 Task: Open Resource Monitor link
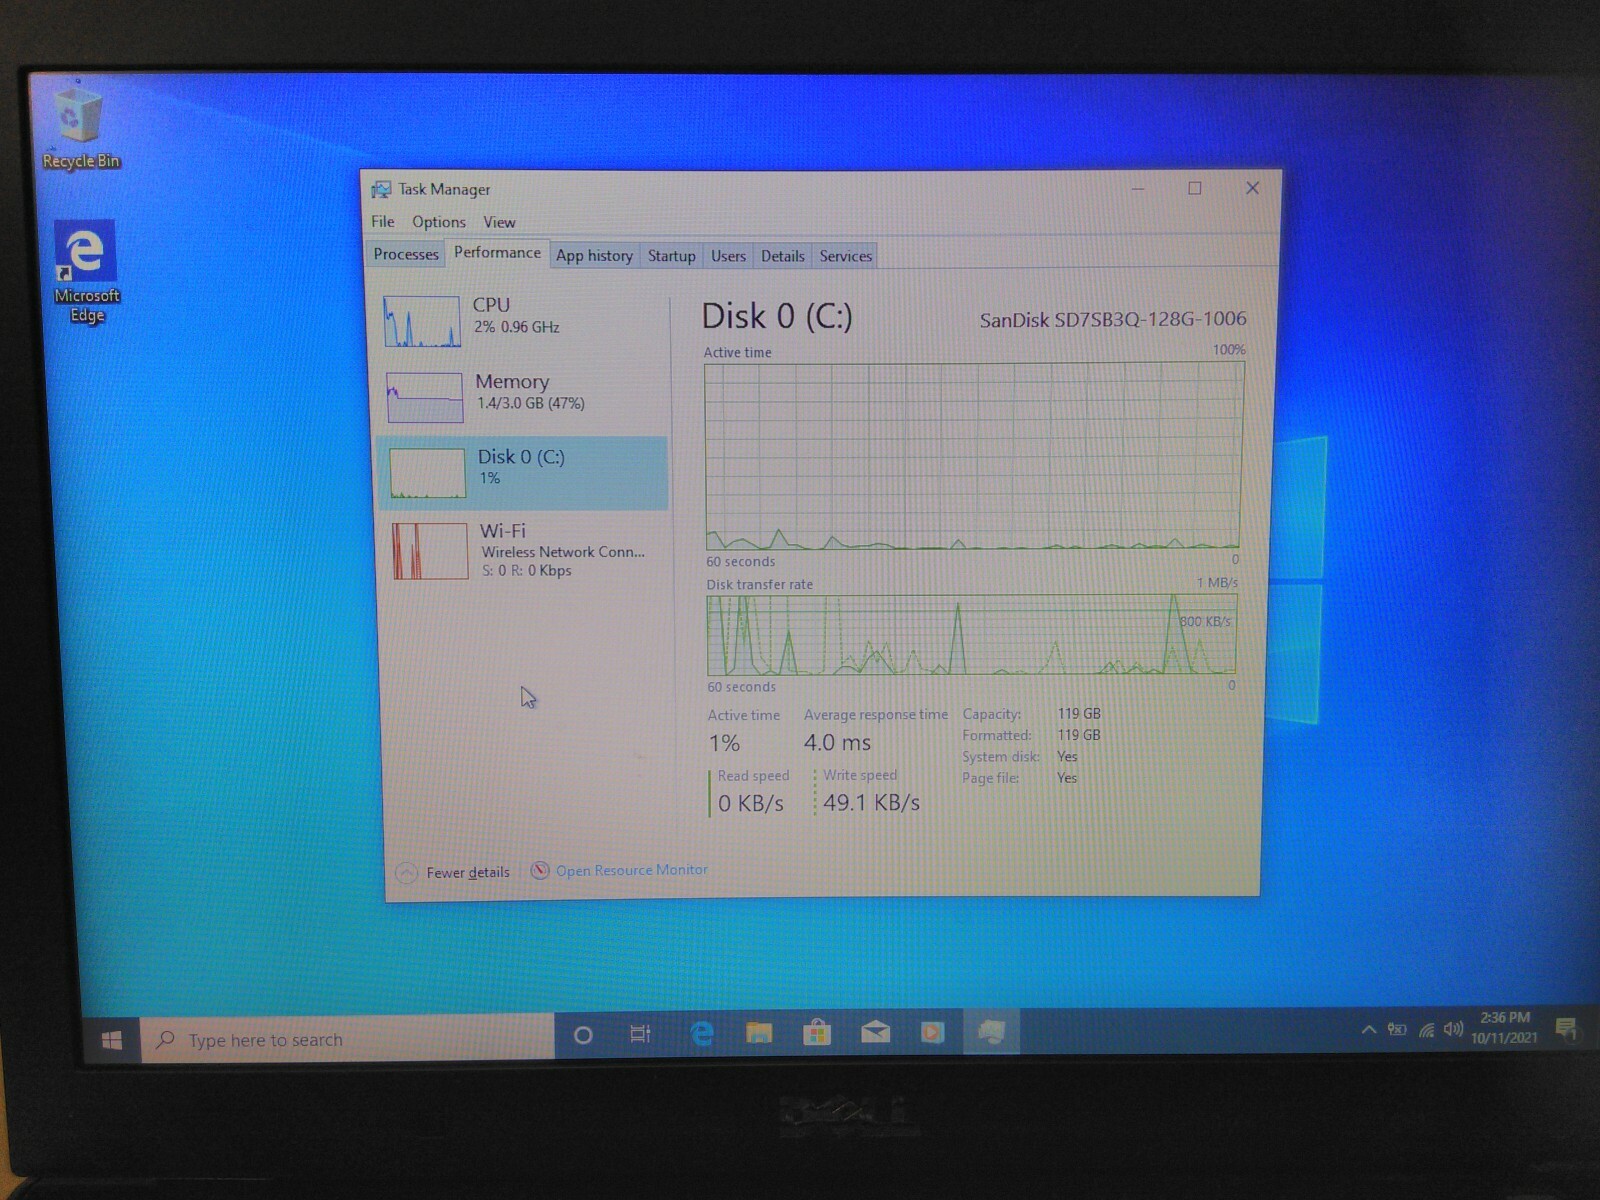point(631,870)
